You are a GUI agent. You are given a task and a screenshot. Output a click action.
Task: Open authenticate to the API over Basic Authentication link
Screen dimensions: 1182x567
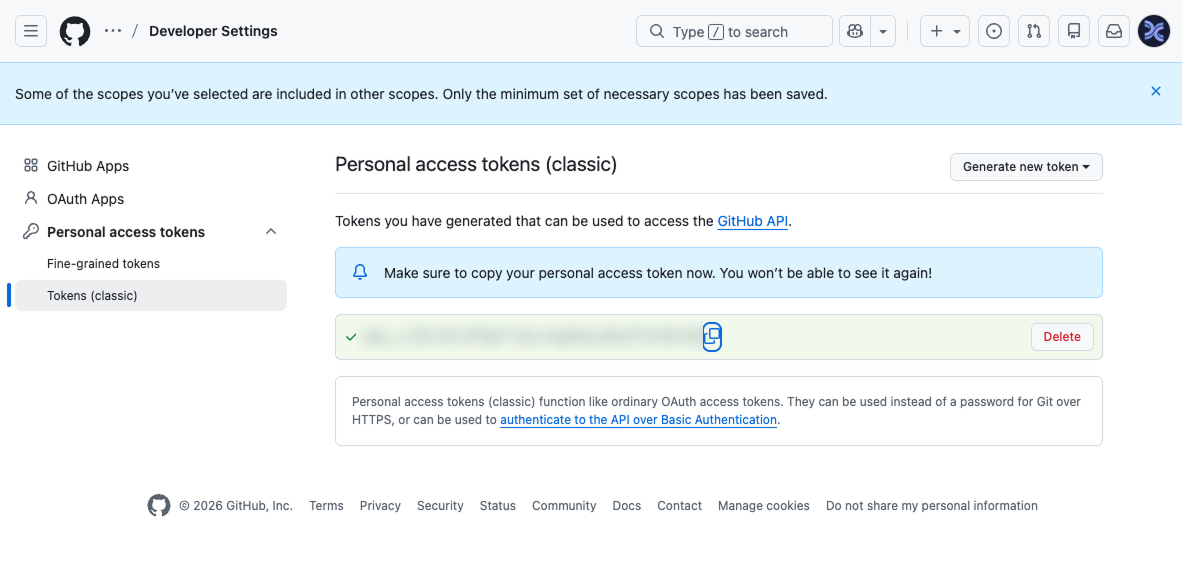[x=638, y=420]
